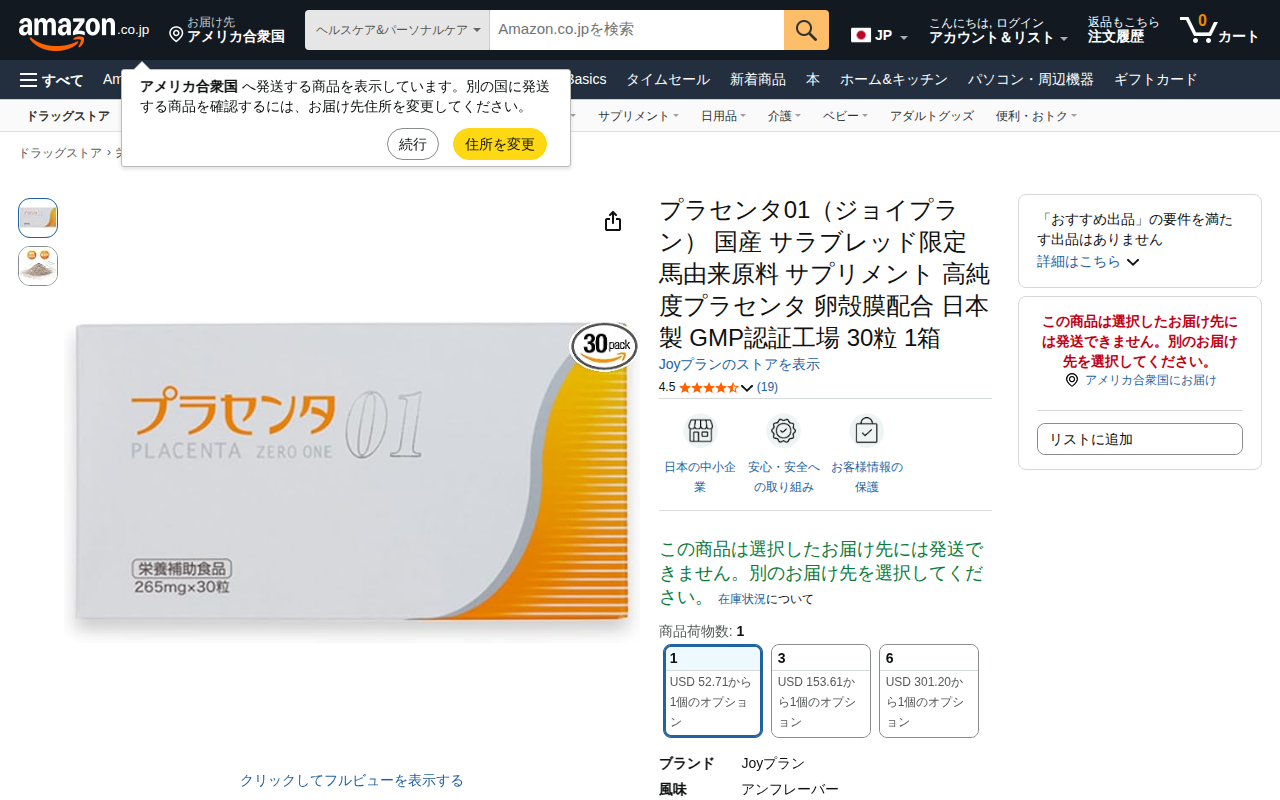Select the second product thumbnail
This screenshot has width=1280, height=800.
[x=38, y=266]
